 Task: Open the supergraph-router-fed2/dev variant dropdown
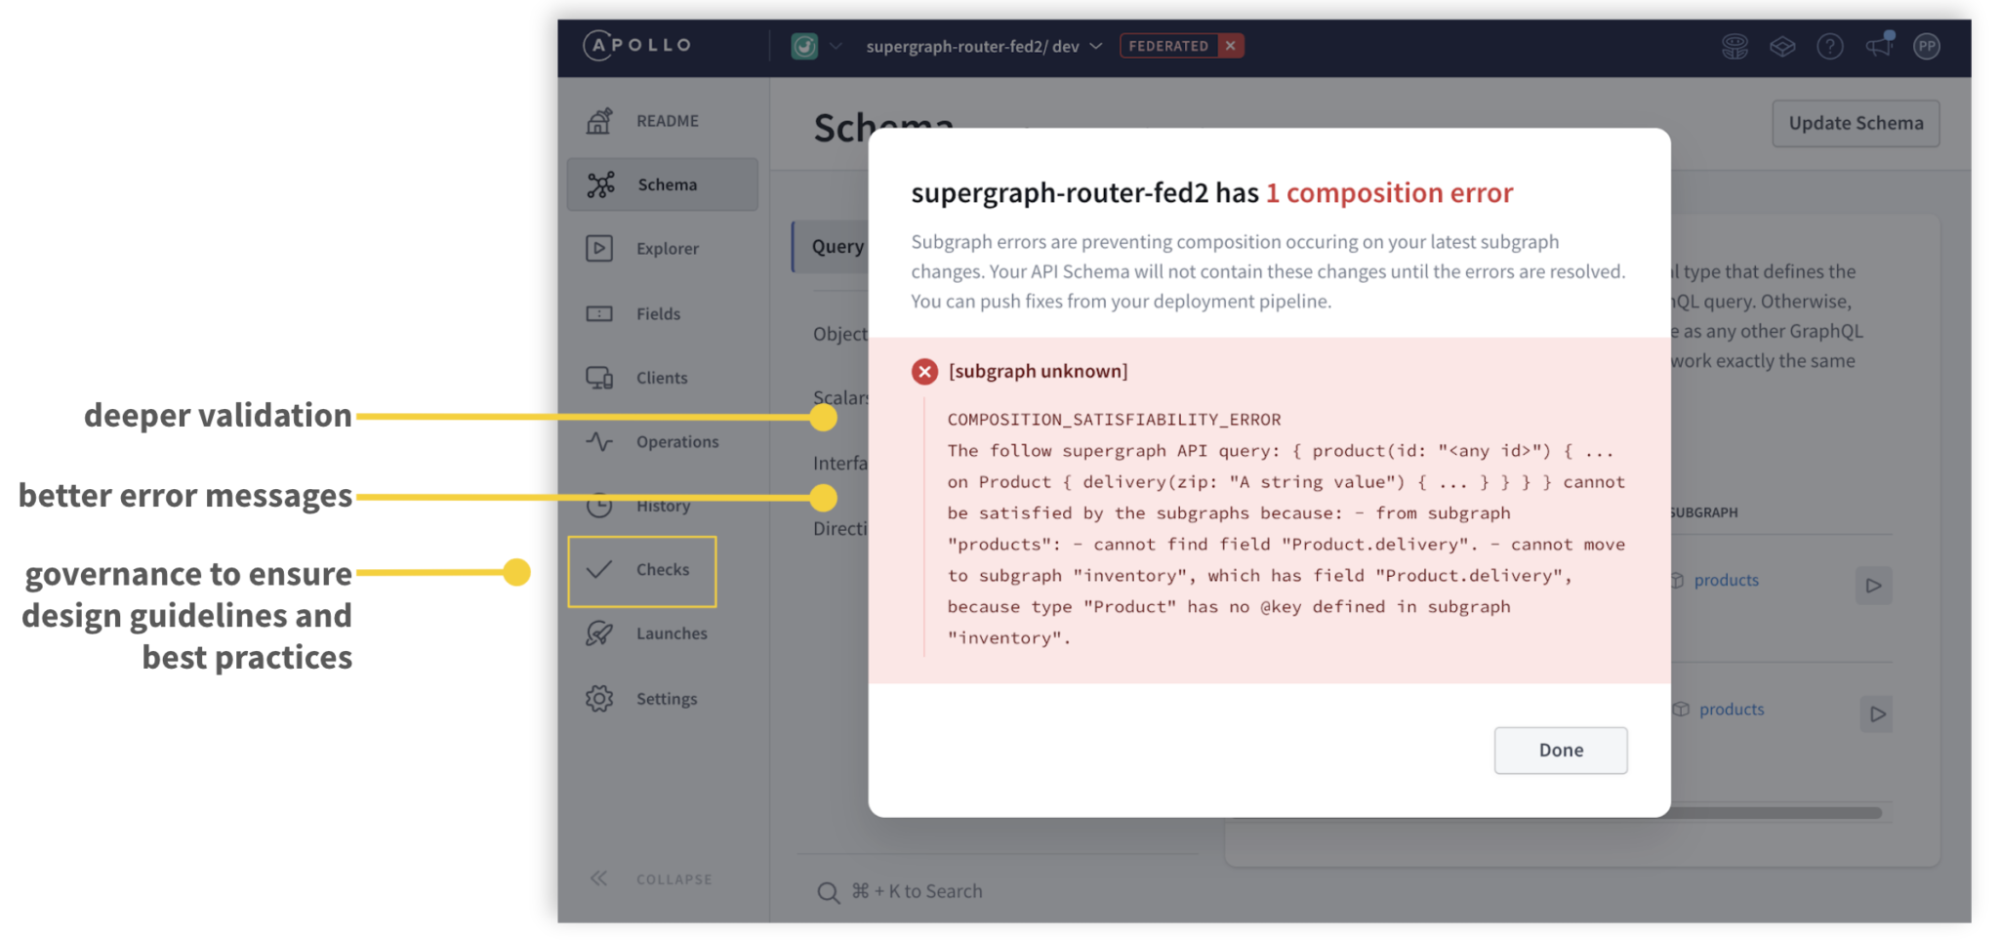984,46
